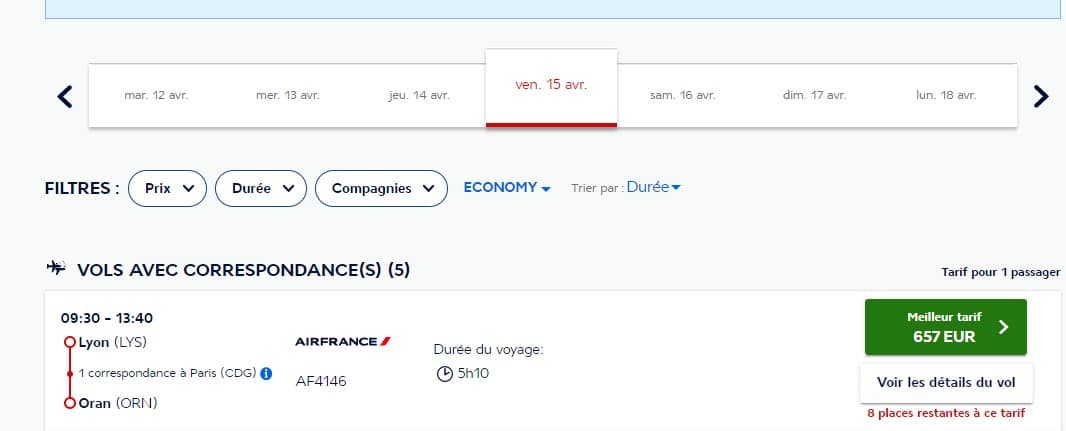Switch to sam. 16 avr. date tab
1066x431 pixels.
point(683,95)
